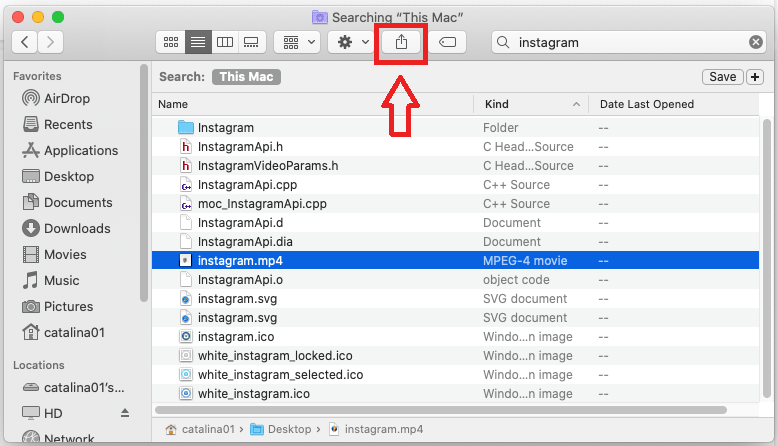Click into the search field containing instagram
This screenshot has width=778, height=446.
pos(628,42)
